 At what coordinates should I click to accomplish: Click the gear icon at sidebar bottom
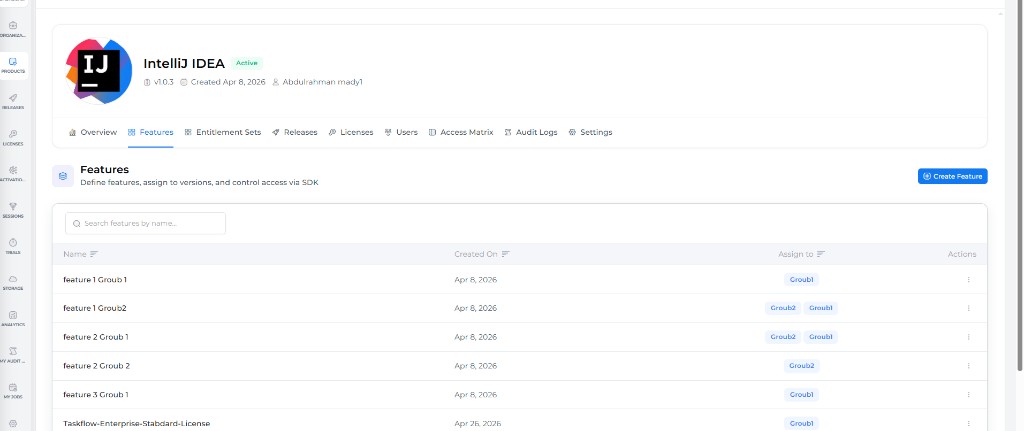coord(13,423)
